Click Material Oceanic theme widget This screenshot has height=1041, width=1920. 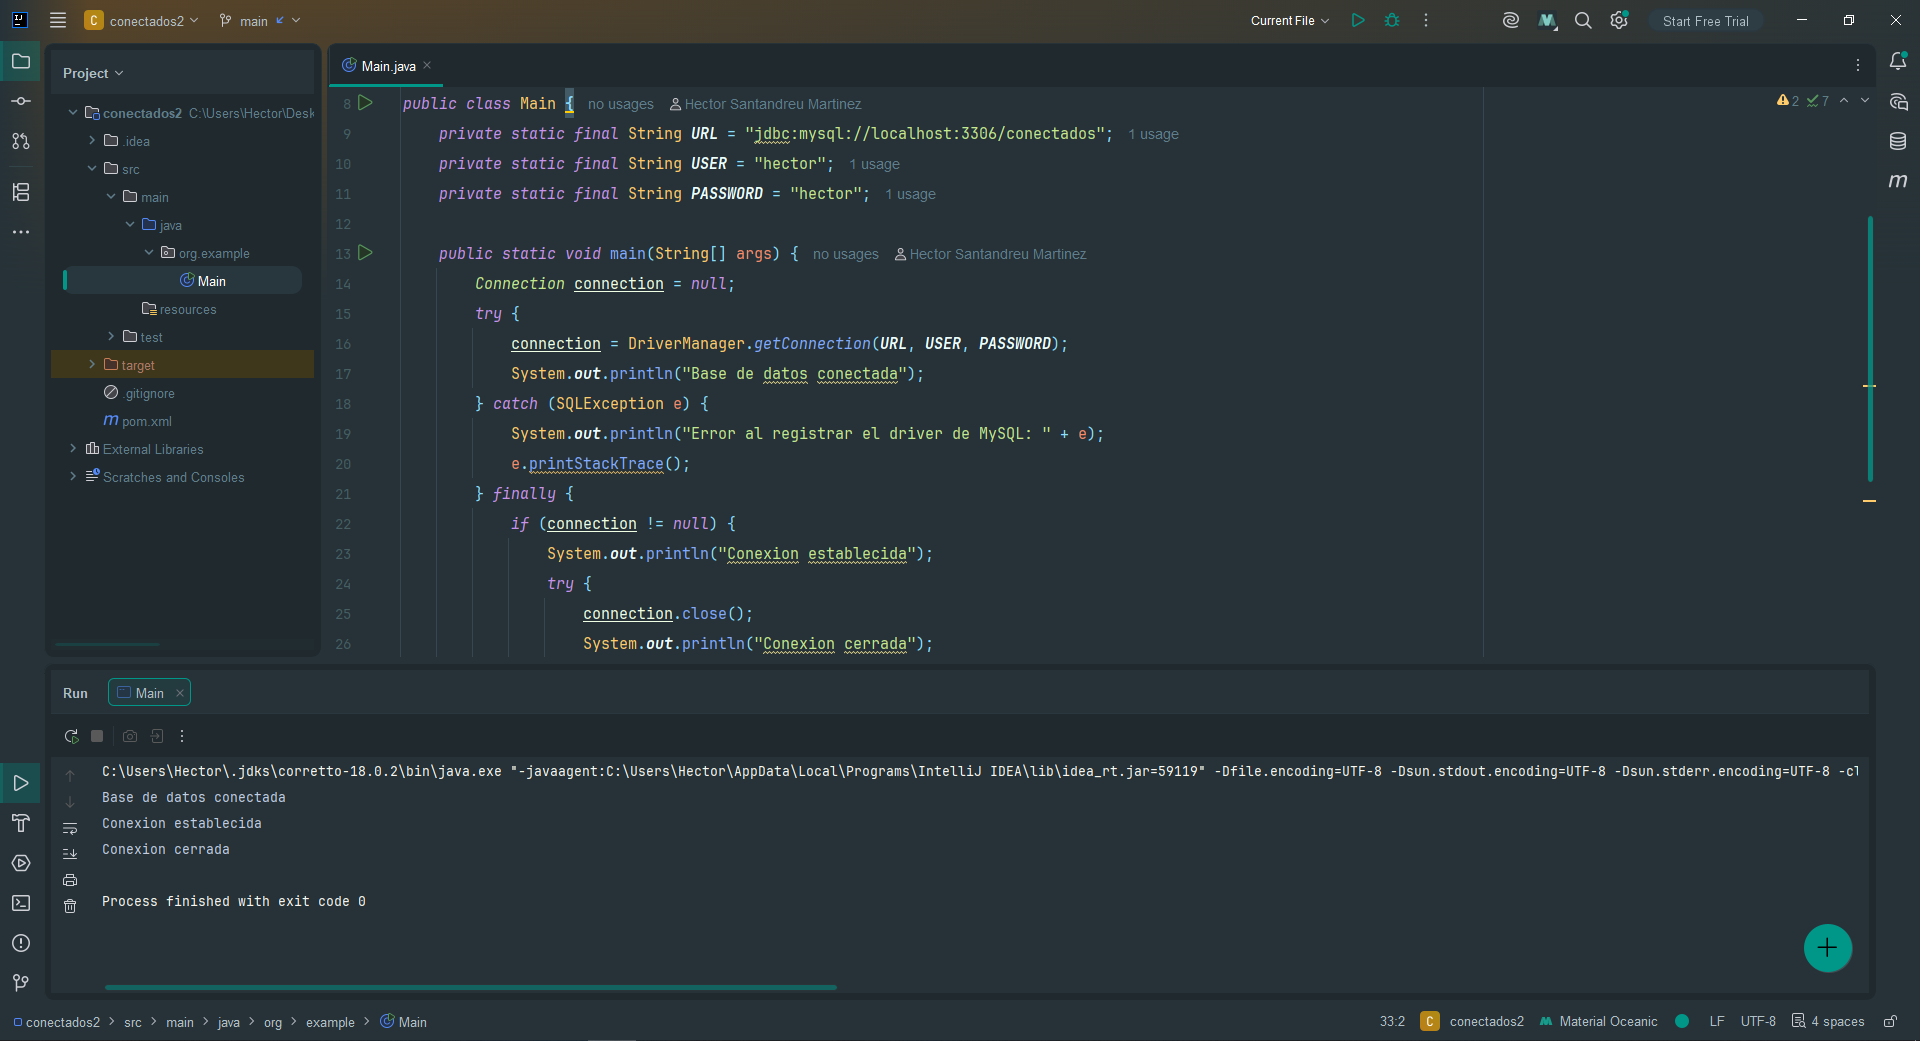(1598, 1021)
